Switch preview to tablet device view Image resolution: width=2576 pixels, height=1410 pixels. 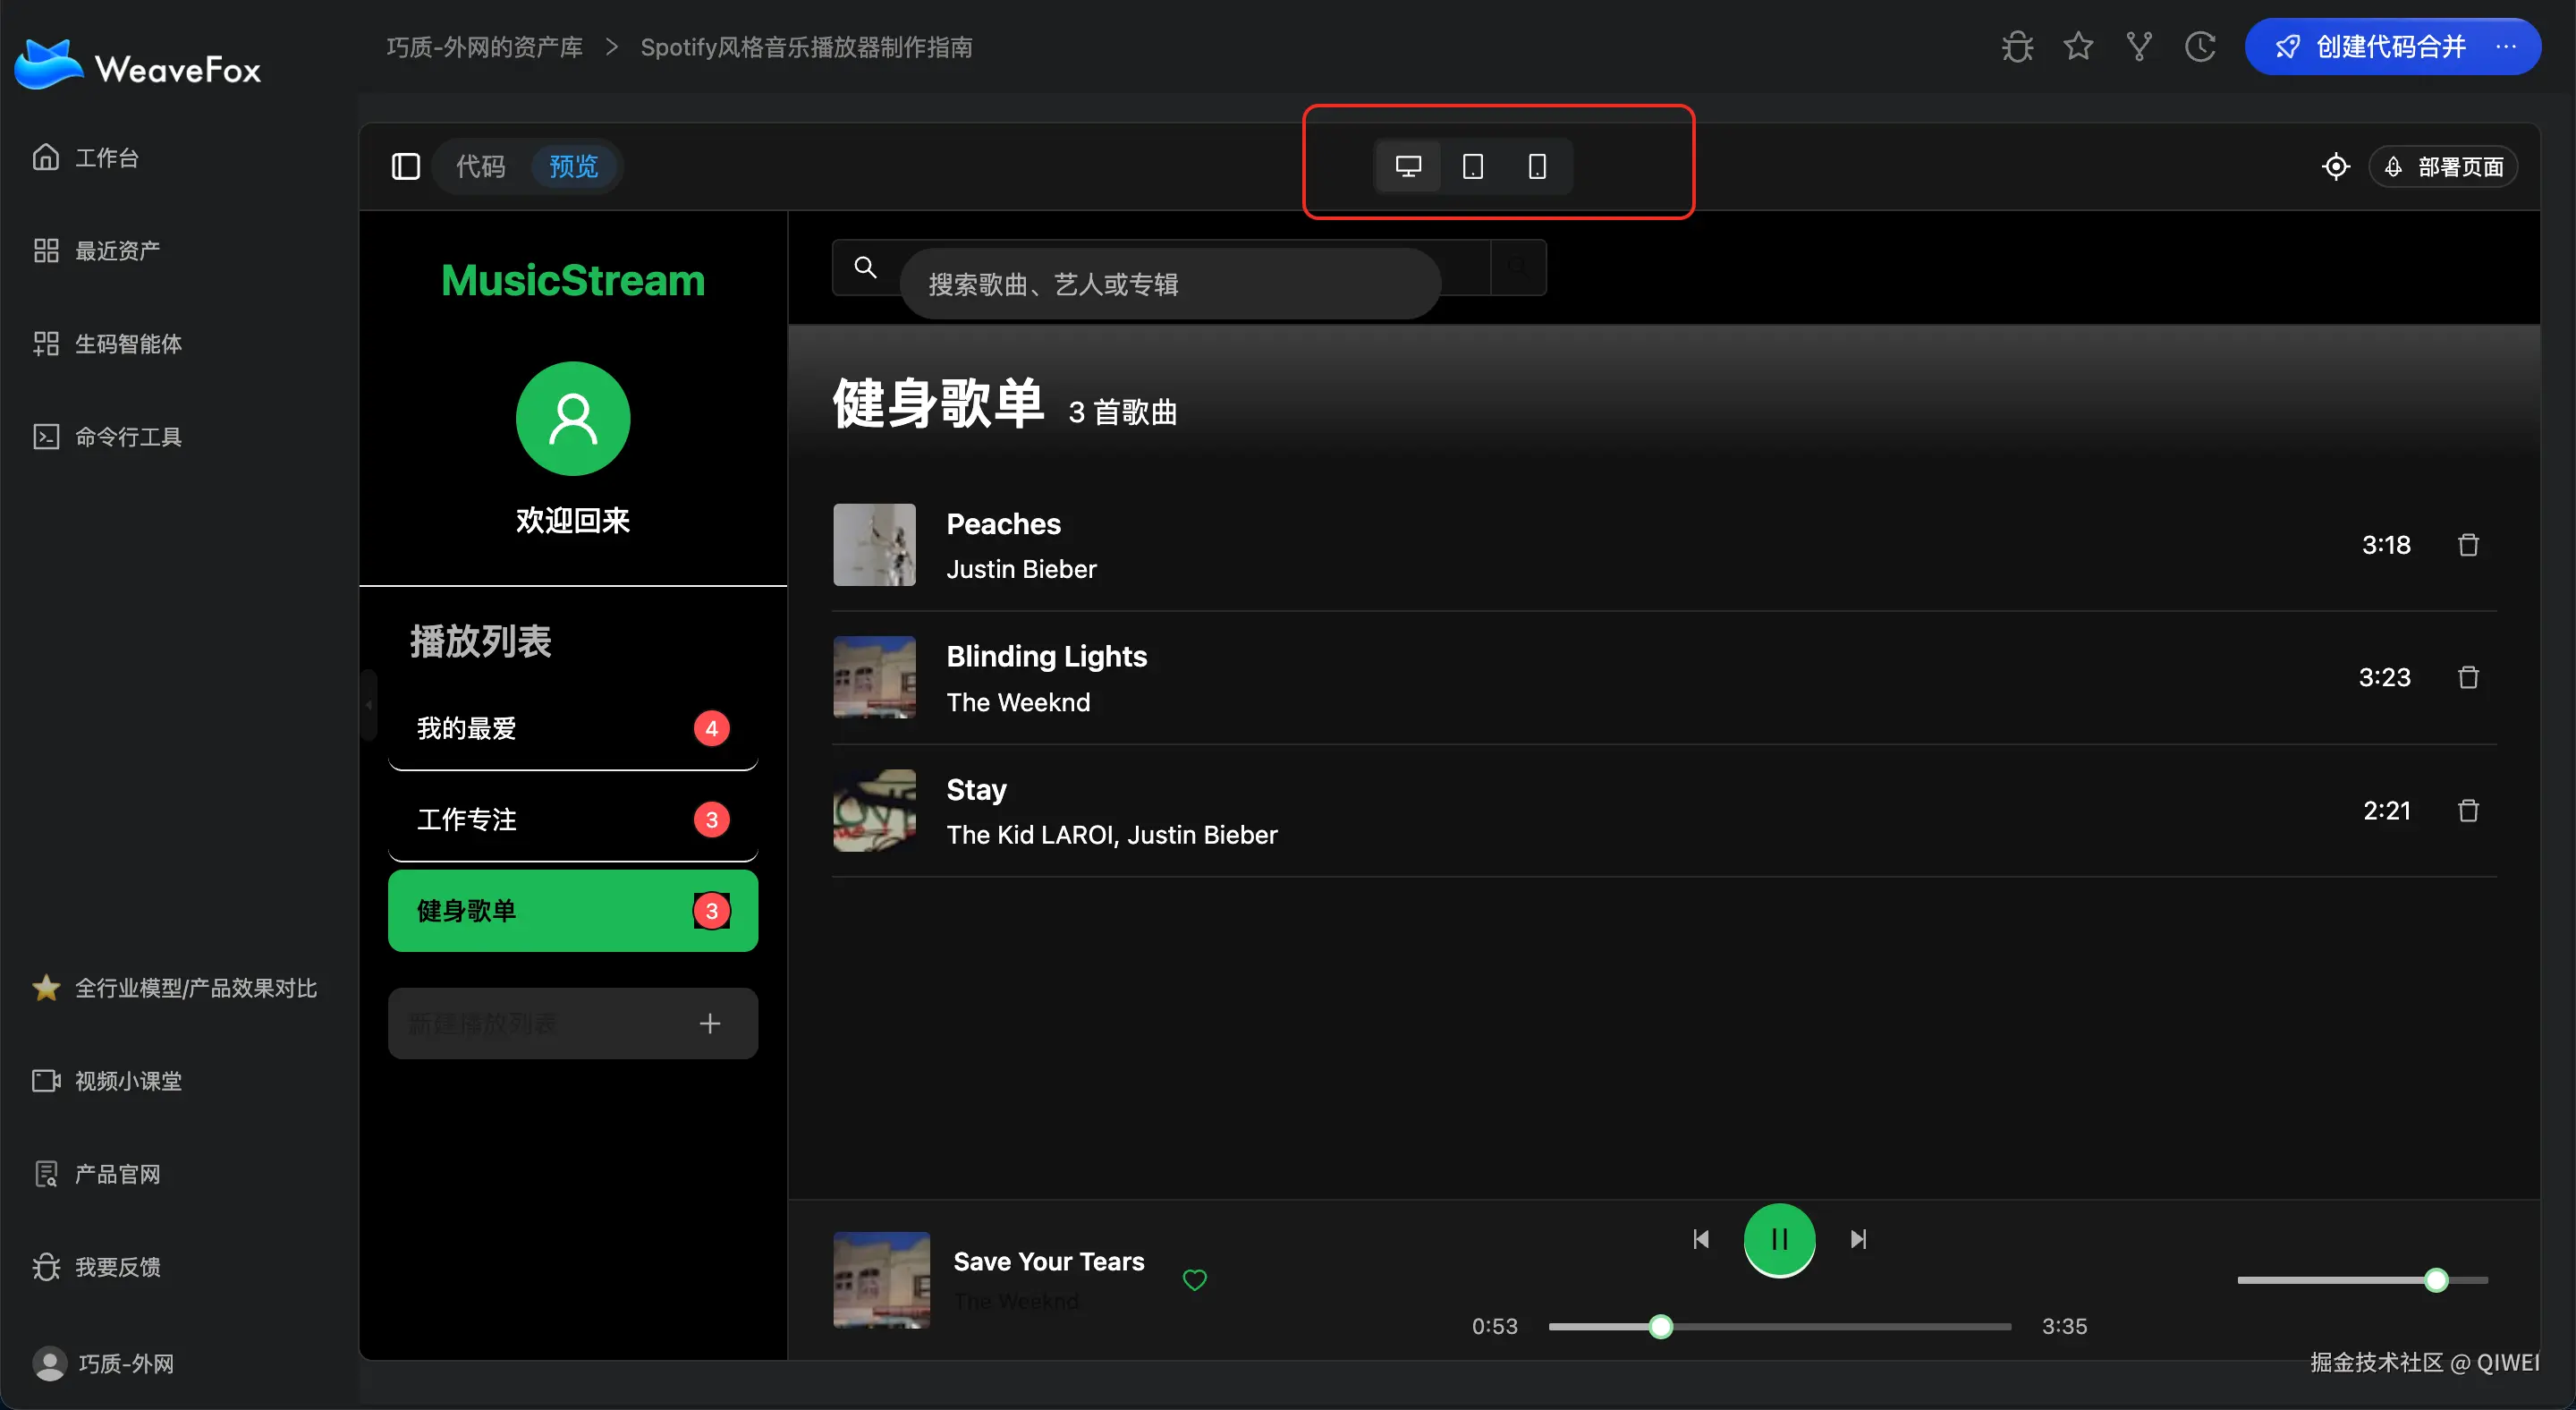pos(1472,166)
